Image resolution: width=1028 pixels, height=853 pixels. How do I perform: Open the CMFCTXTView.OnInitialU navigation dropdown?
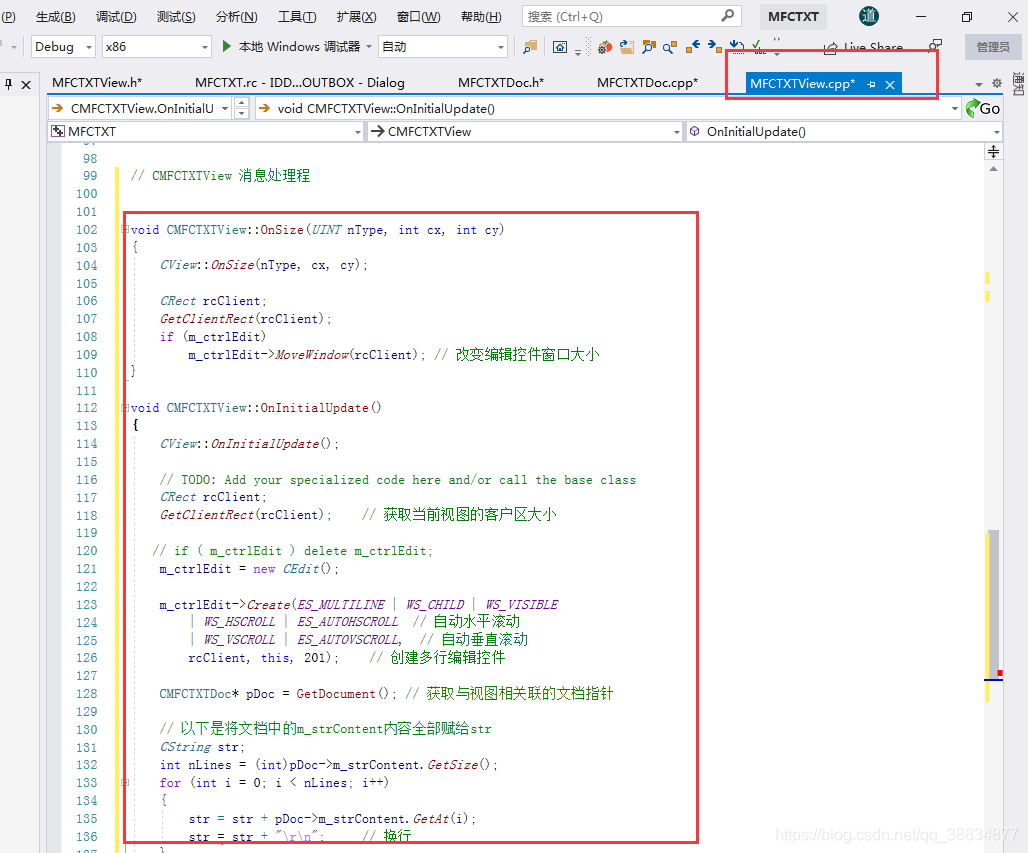click(140, 108)
